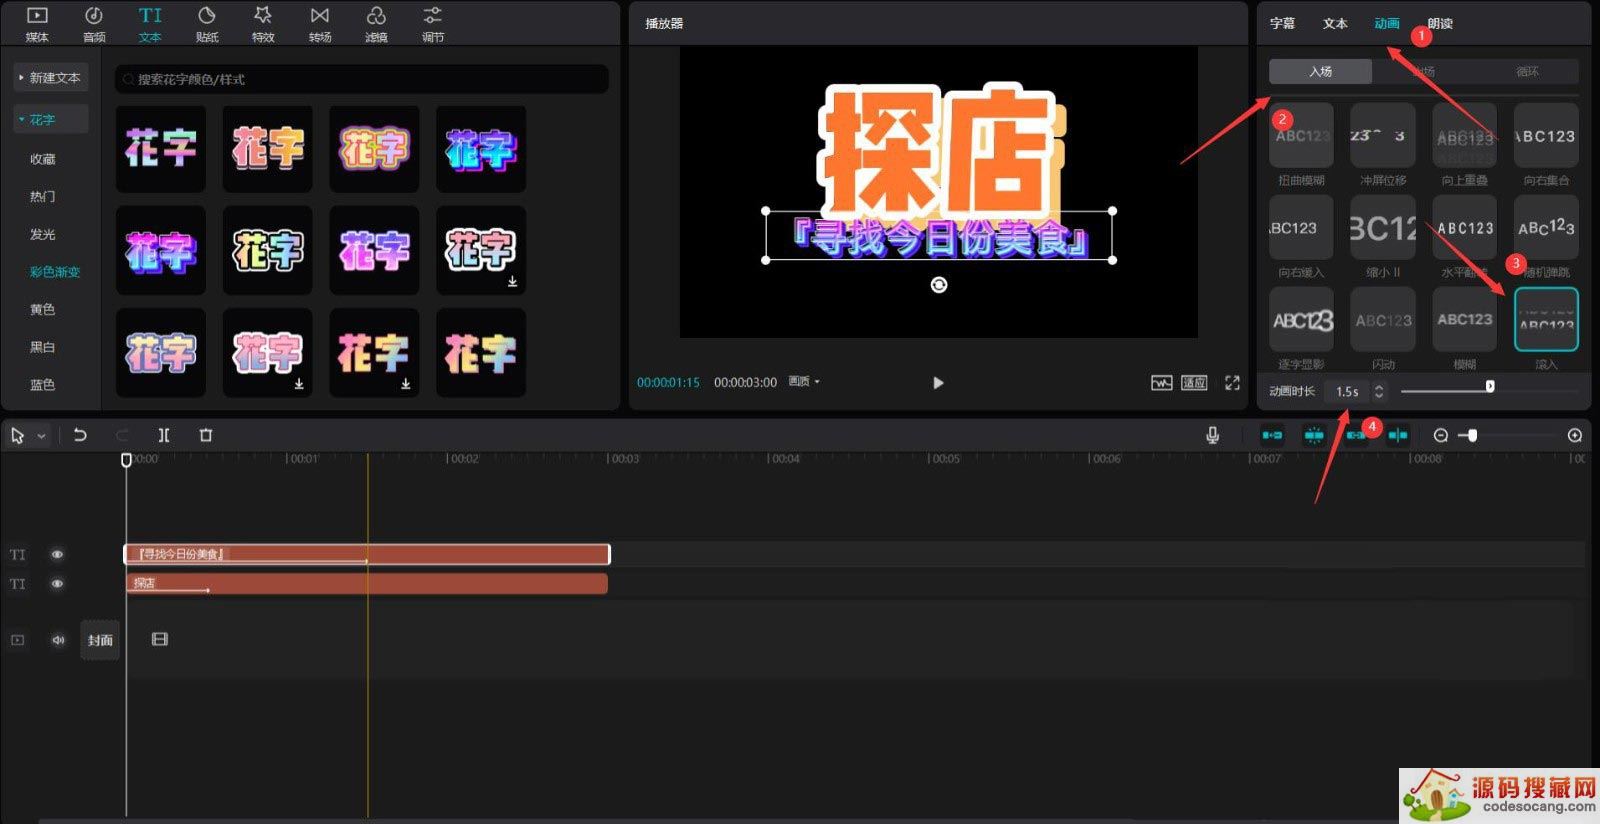Image resolution: width=1600 pixels, height=824 pixels.
Task: Click the 封面 cover button
Action: [x=100, y=640]
